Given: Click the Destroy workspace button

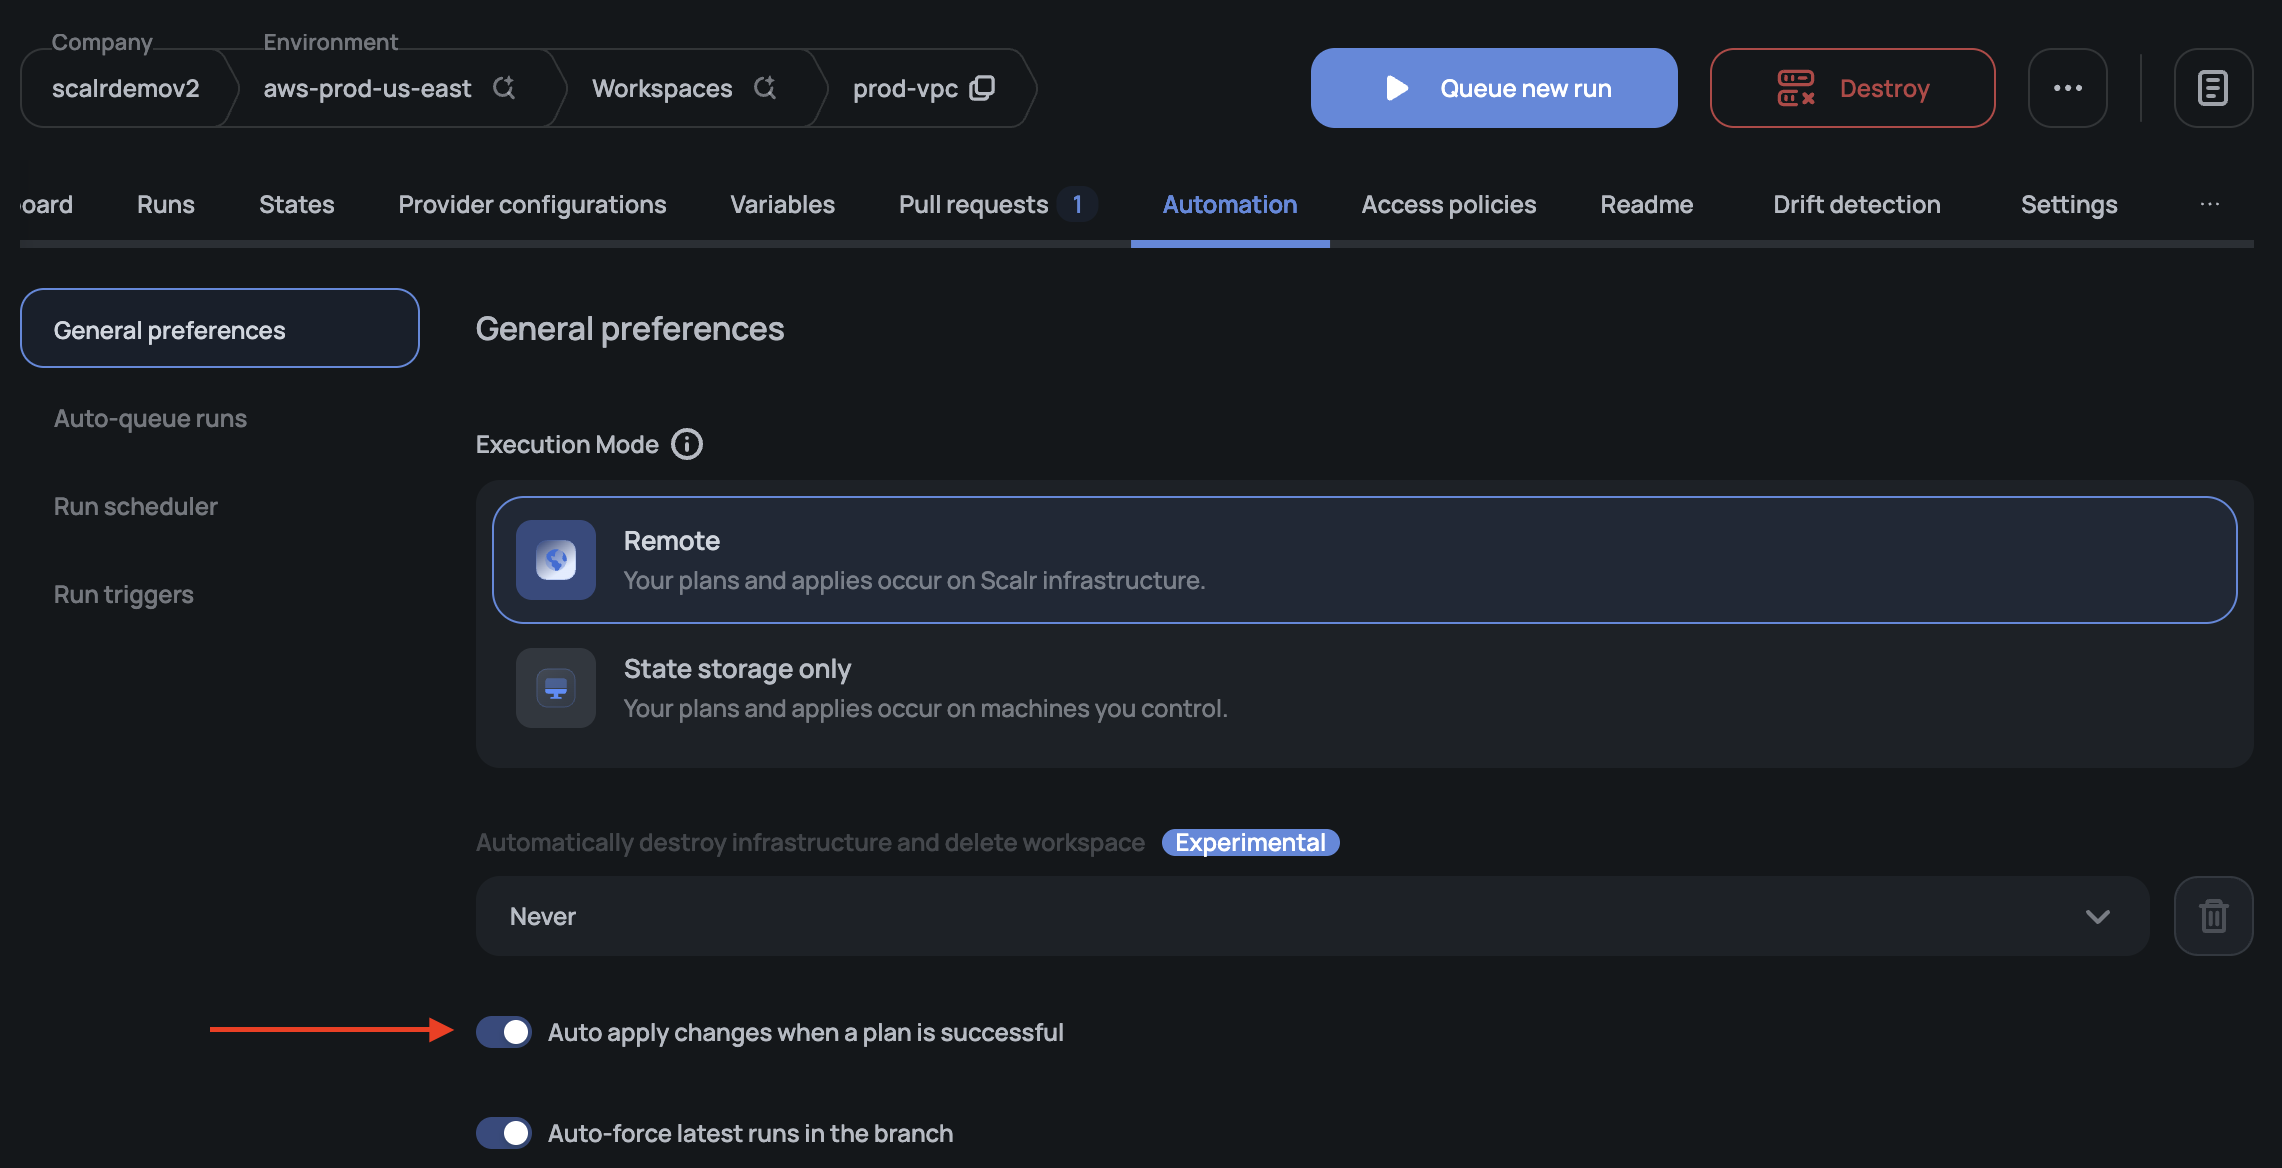Looking at the screenshot, I should [x=1852, y=88].
